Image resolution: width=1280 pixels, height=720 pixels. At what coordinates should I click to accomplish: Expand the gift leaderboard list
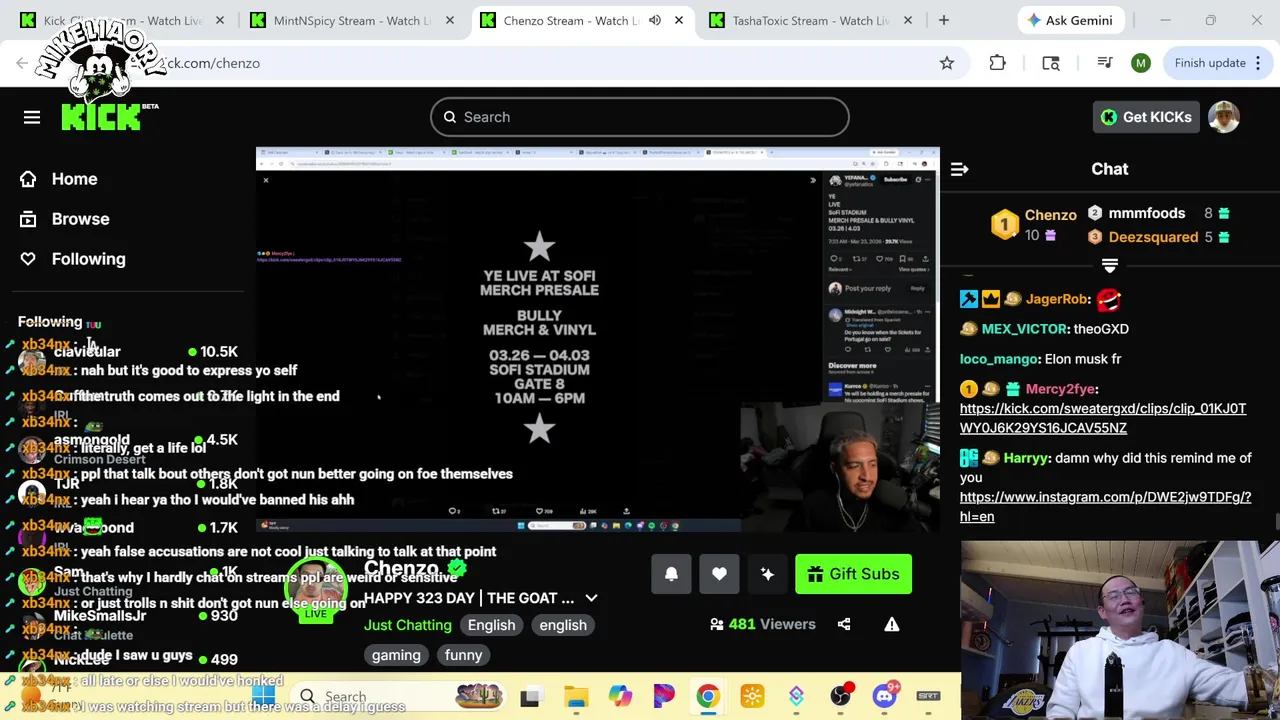pyautogui.click(x=1109, y=265)
